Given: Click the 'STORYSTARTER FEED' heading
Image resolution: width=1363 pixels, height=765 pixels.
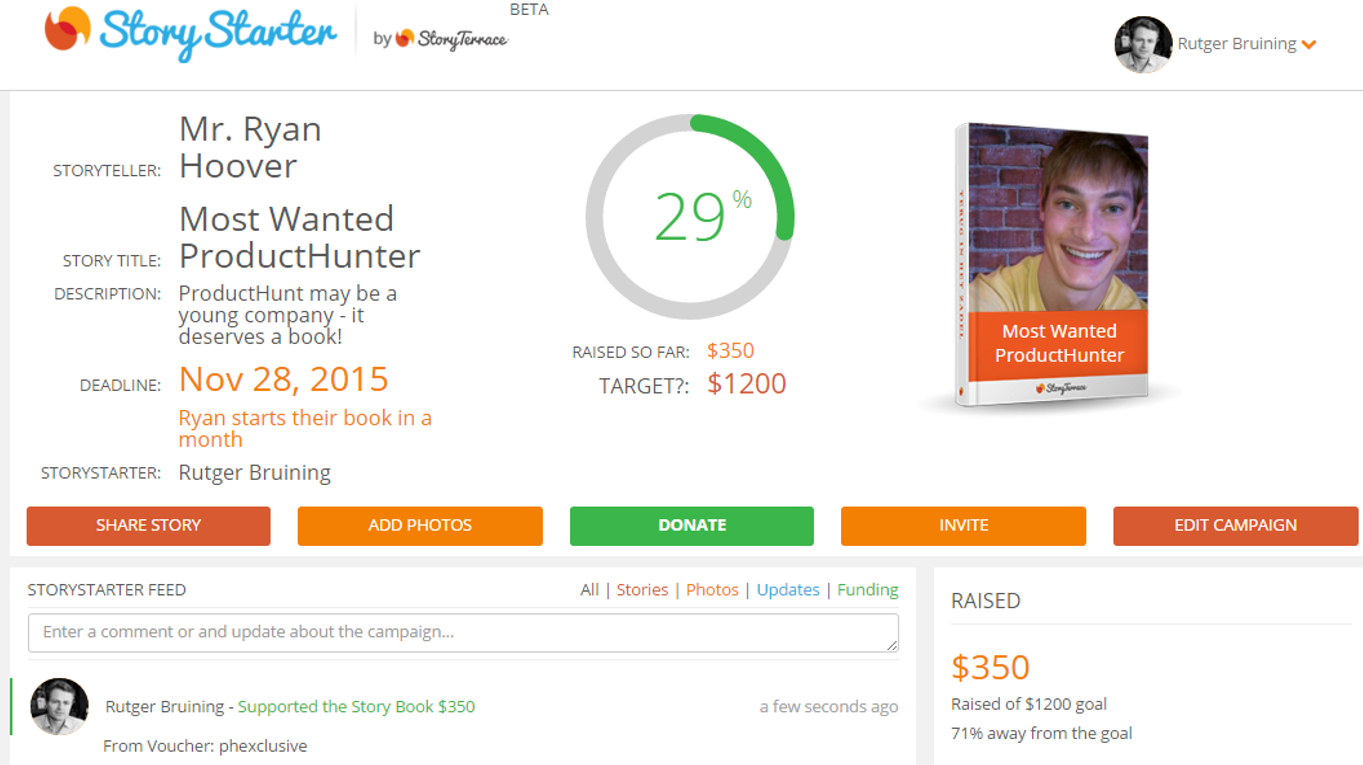Looking at the screenshot, I should [x=107, y=590].
